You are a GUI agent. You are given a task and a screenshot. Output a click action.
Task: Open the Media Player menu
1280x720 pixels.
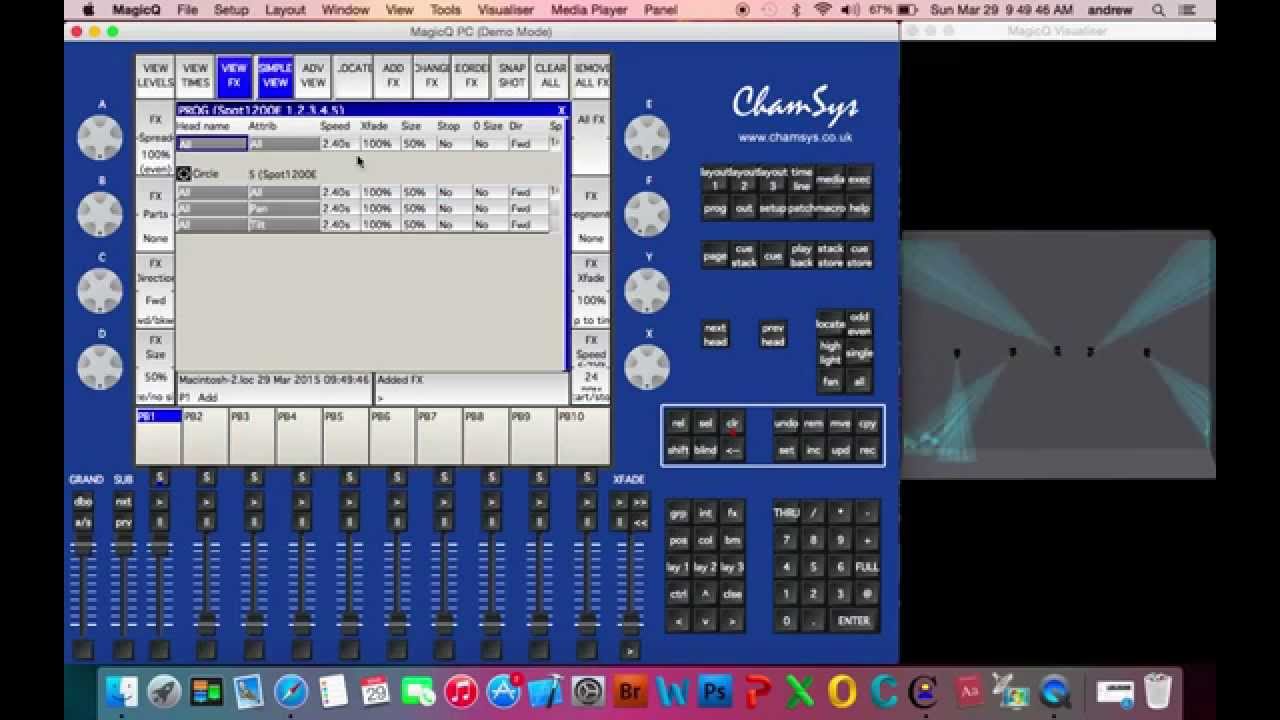[588, 10]
